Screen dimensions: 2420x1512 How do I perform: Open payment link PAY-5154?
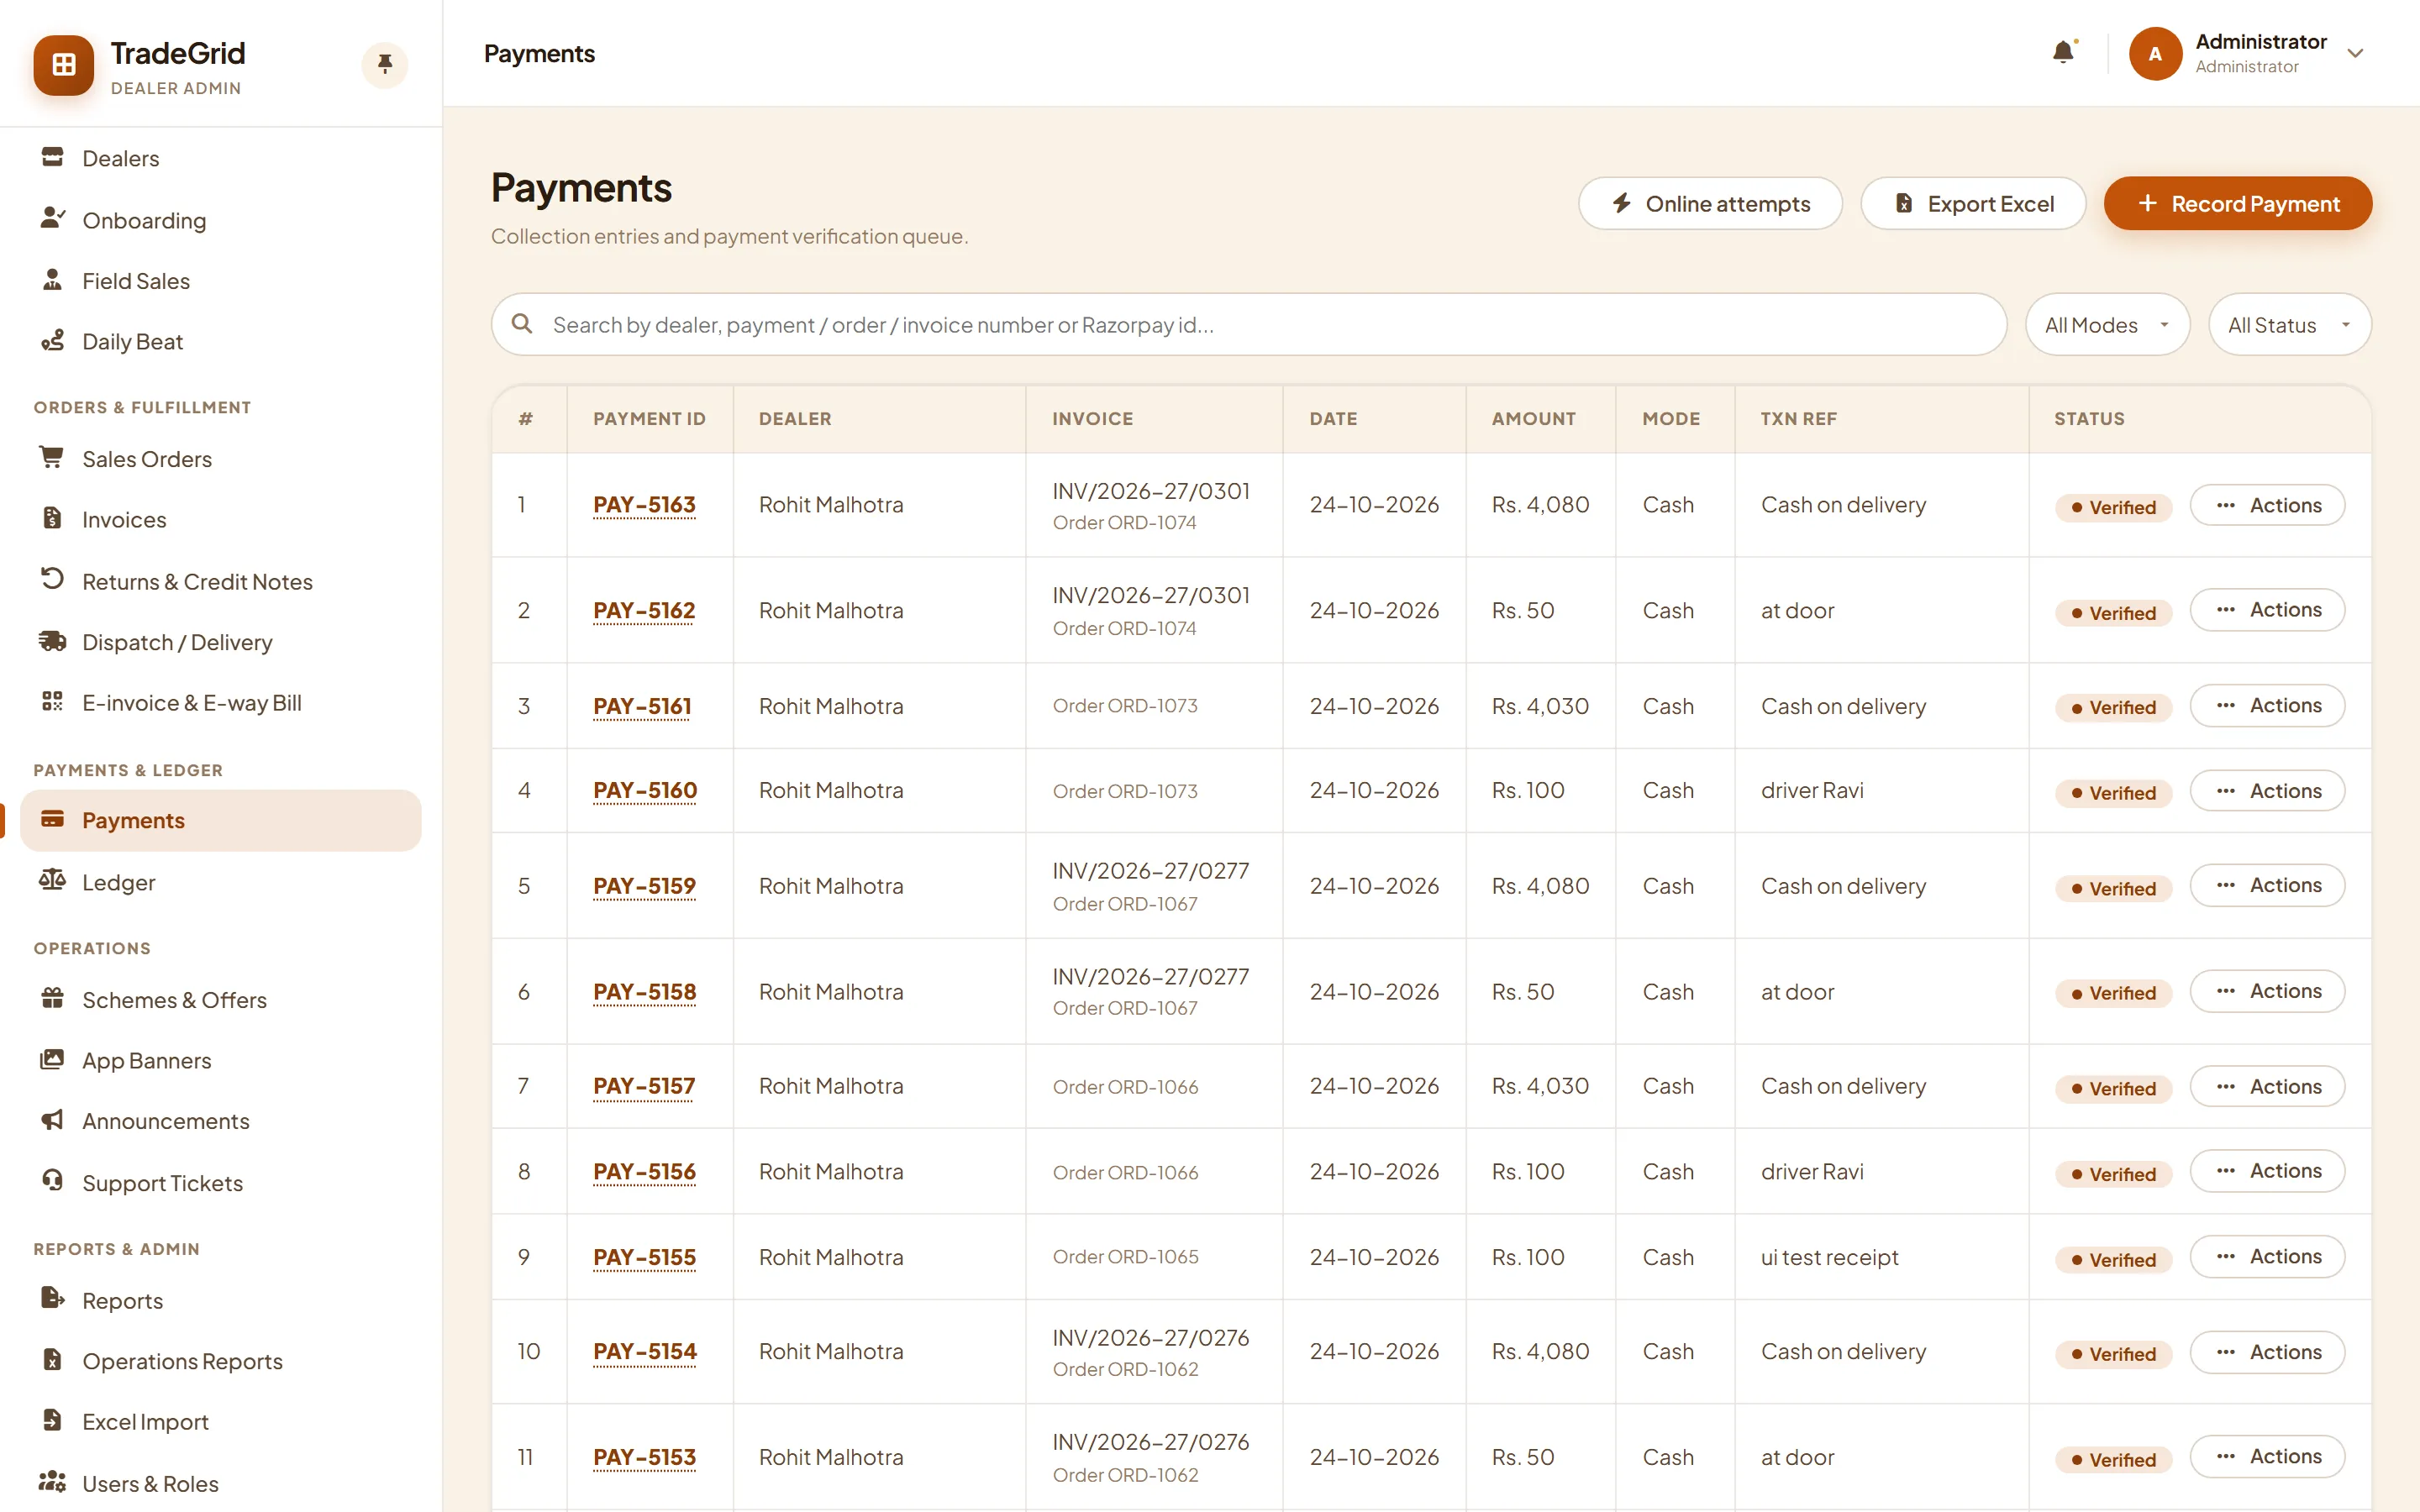644,1351
